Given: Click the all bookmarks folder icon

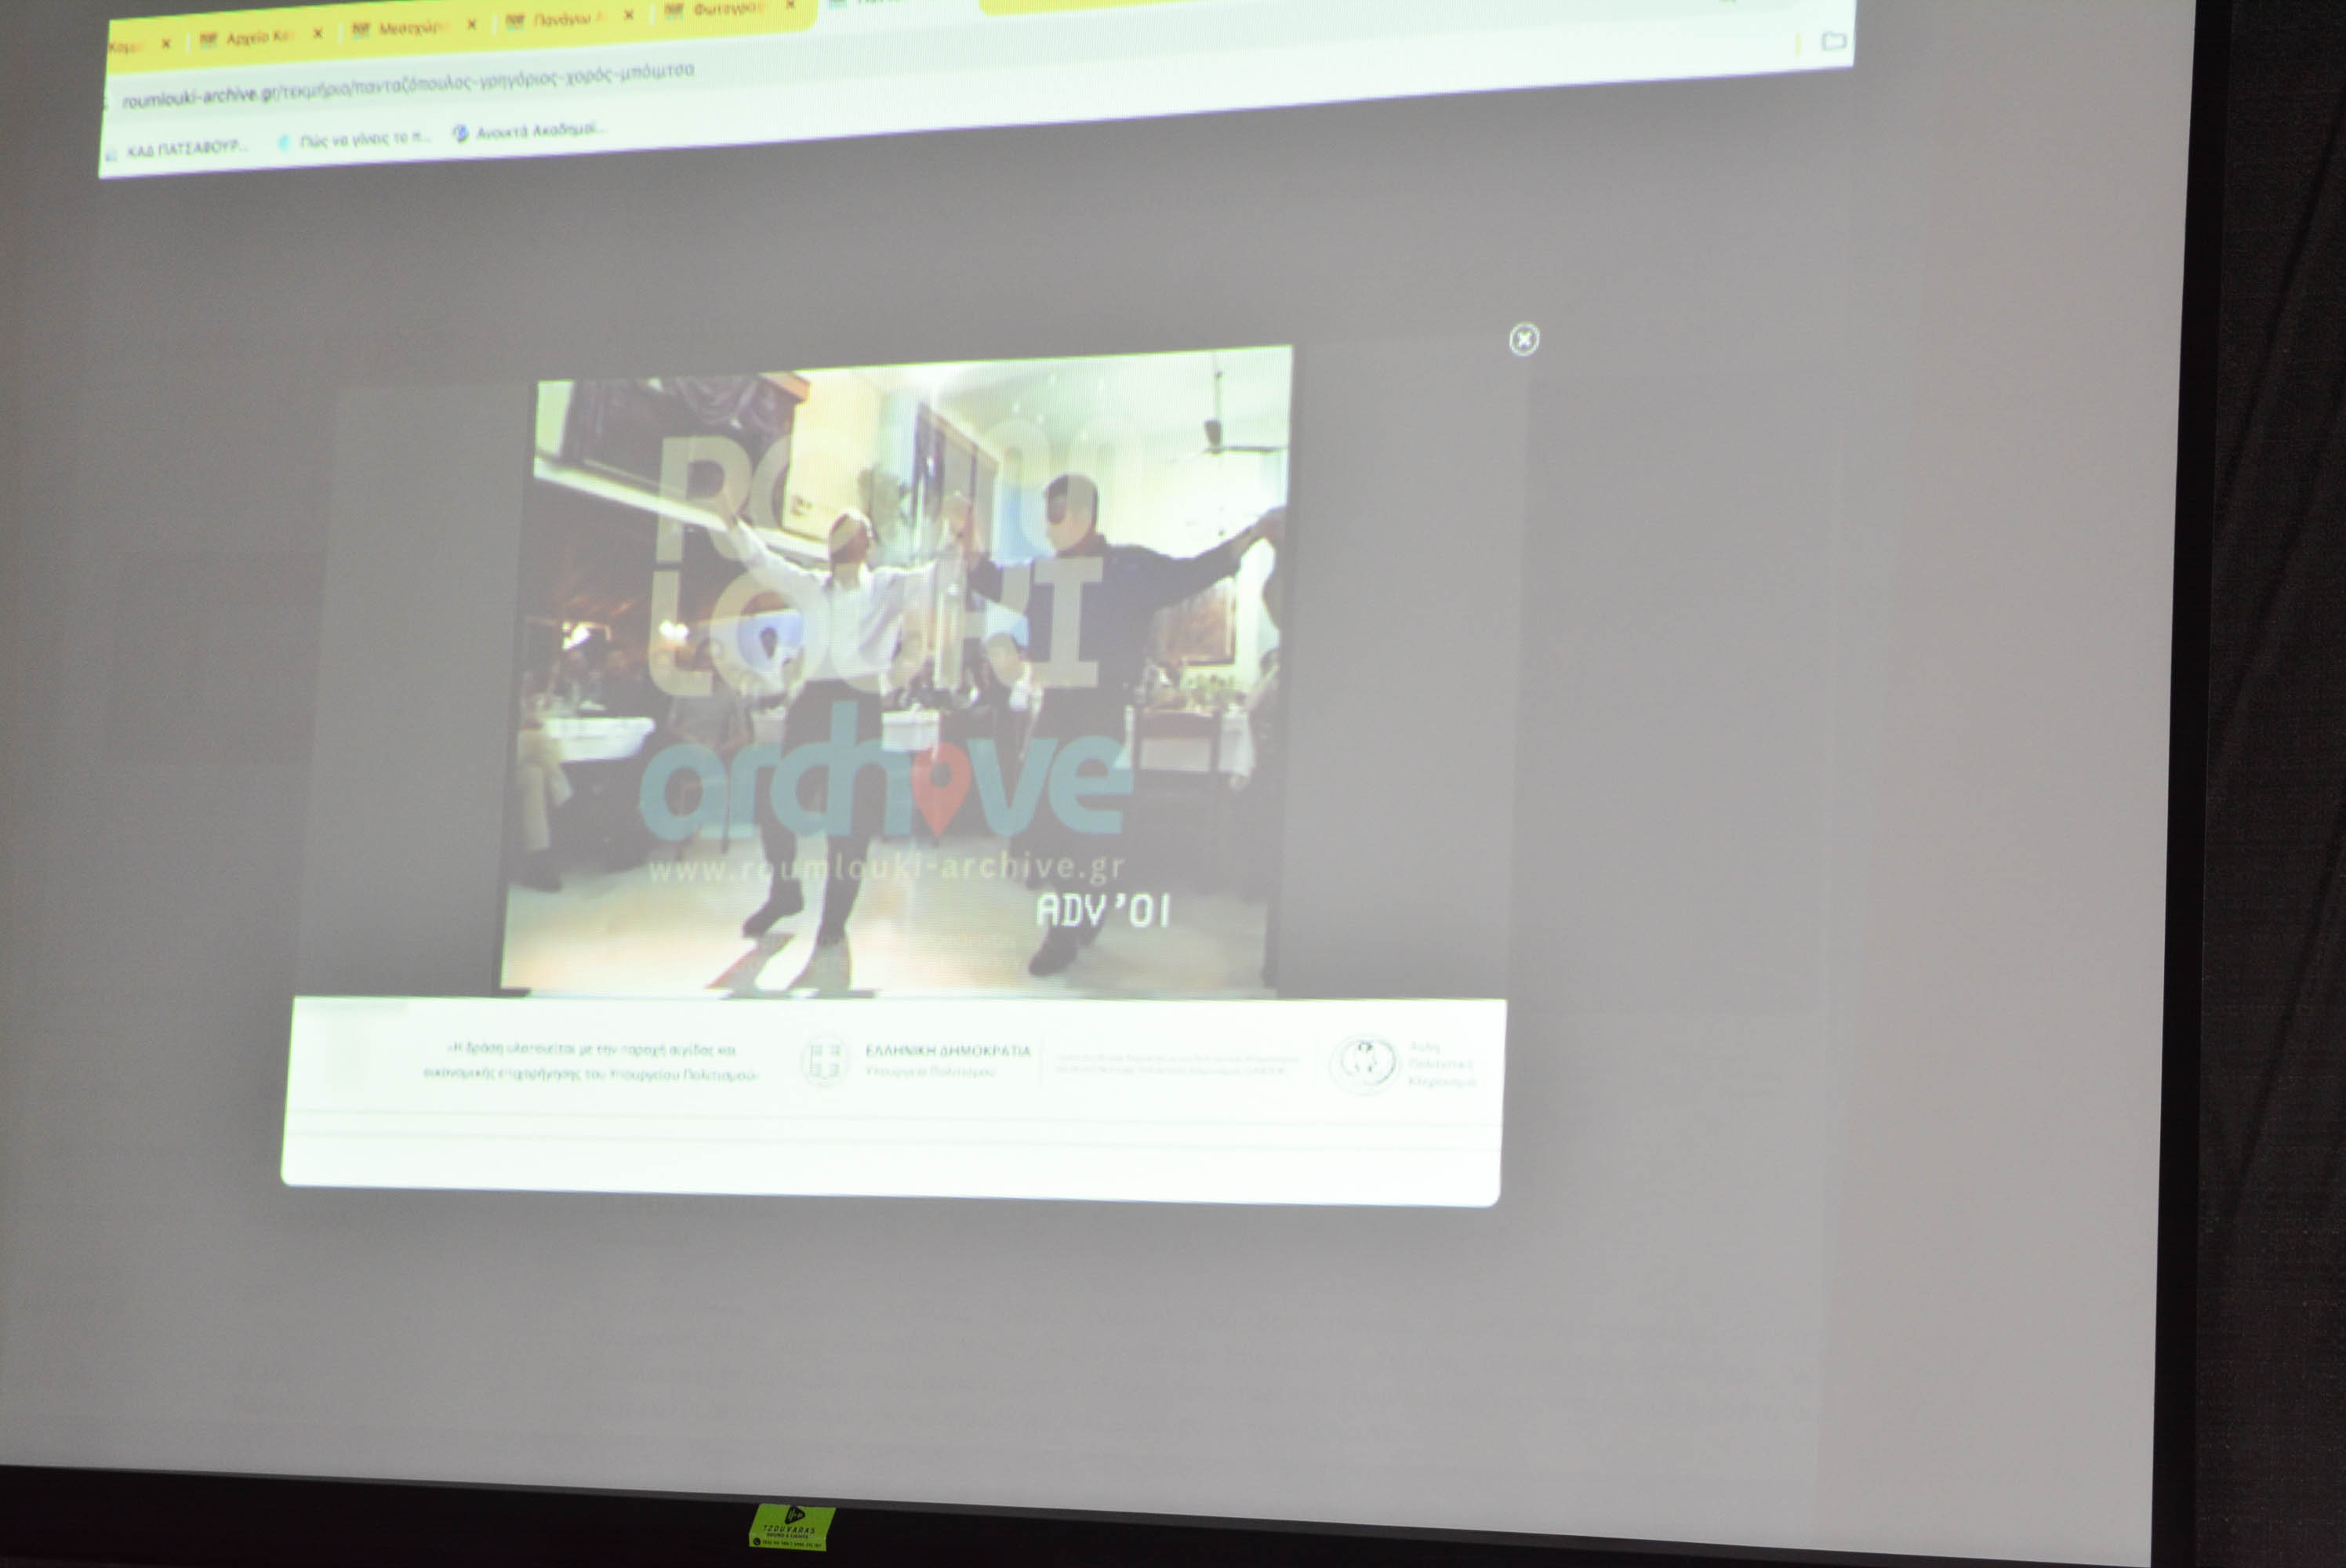Looking at the screenshot, I should coord(1833,41).
